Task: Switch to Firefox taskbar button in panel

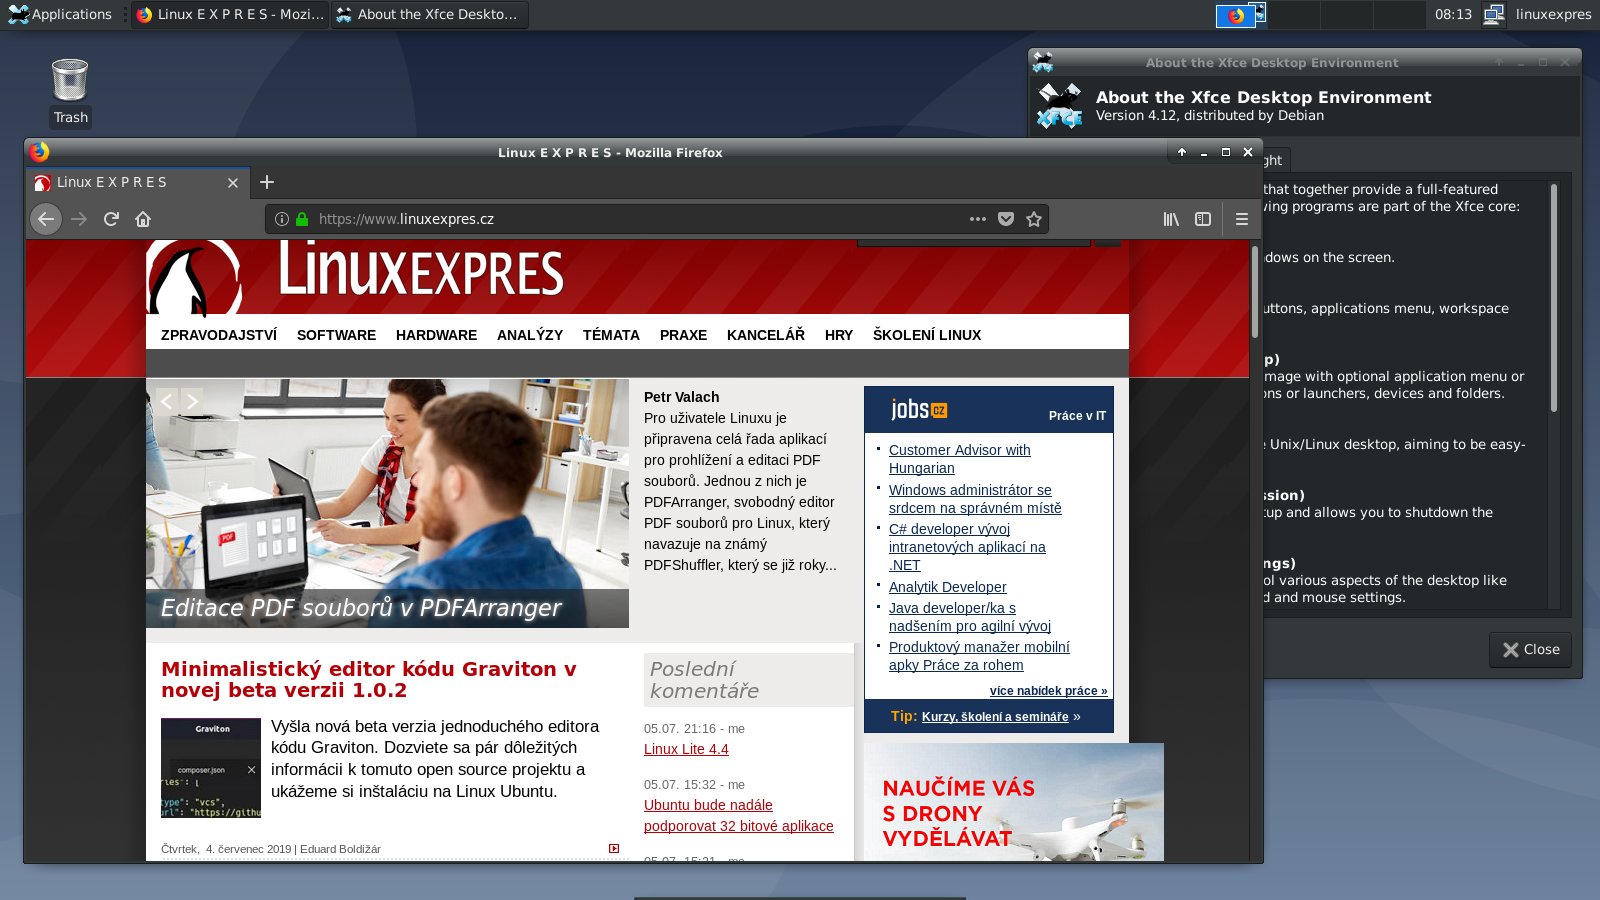Action: pyautogui.click(x=230, y=14)
